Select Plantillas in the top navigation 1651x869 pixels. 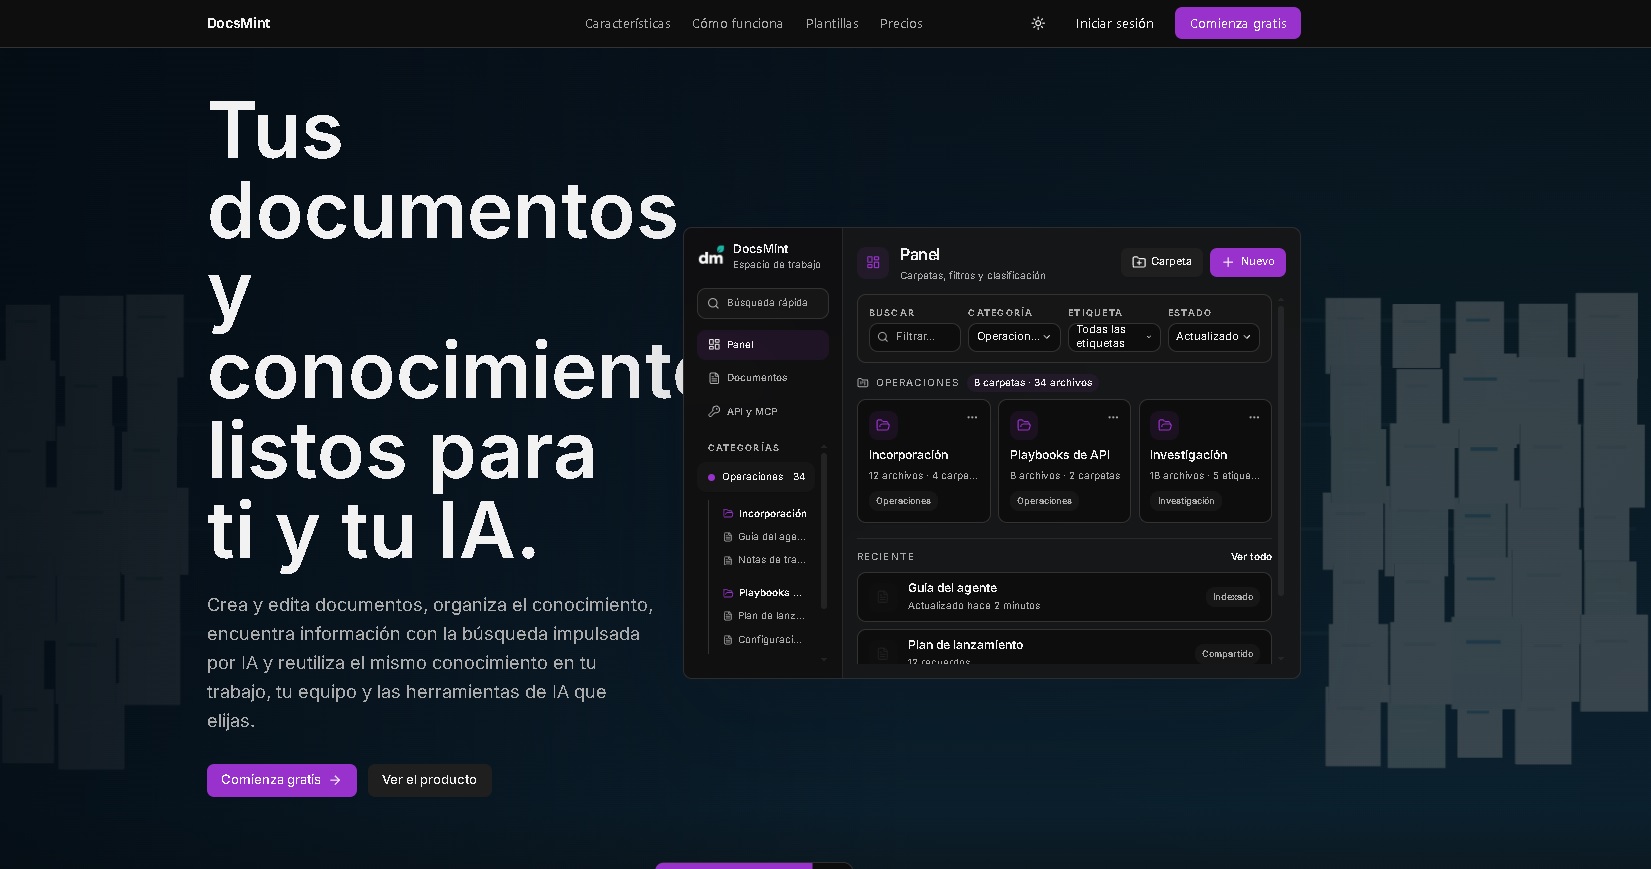point(832,23)
